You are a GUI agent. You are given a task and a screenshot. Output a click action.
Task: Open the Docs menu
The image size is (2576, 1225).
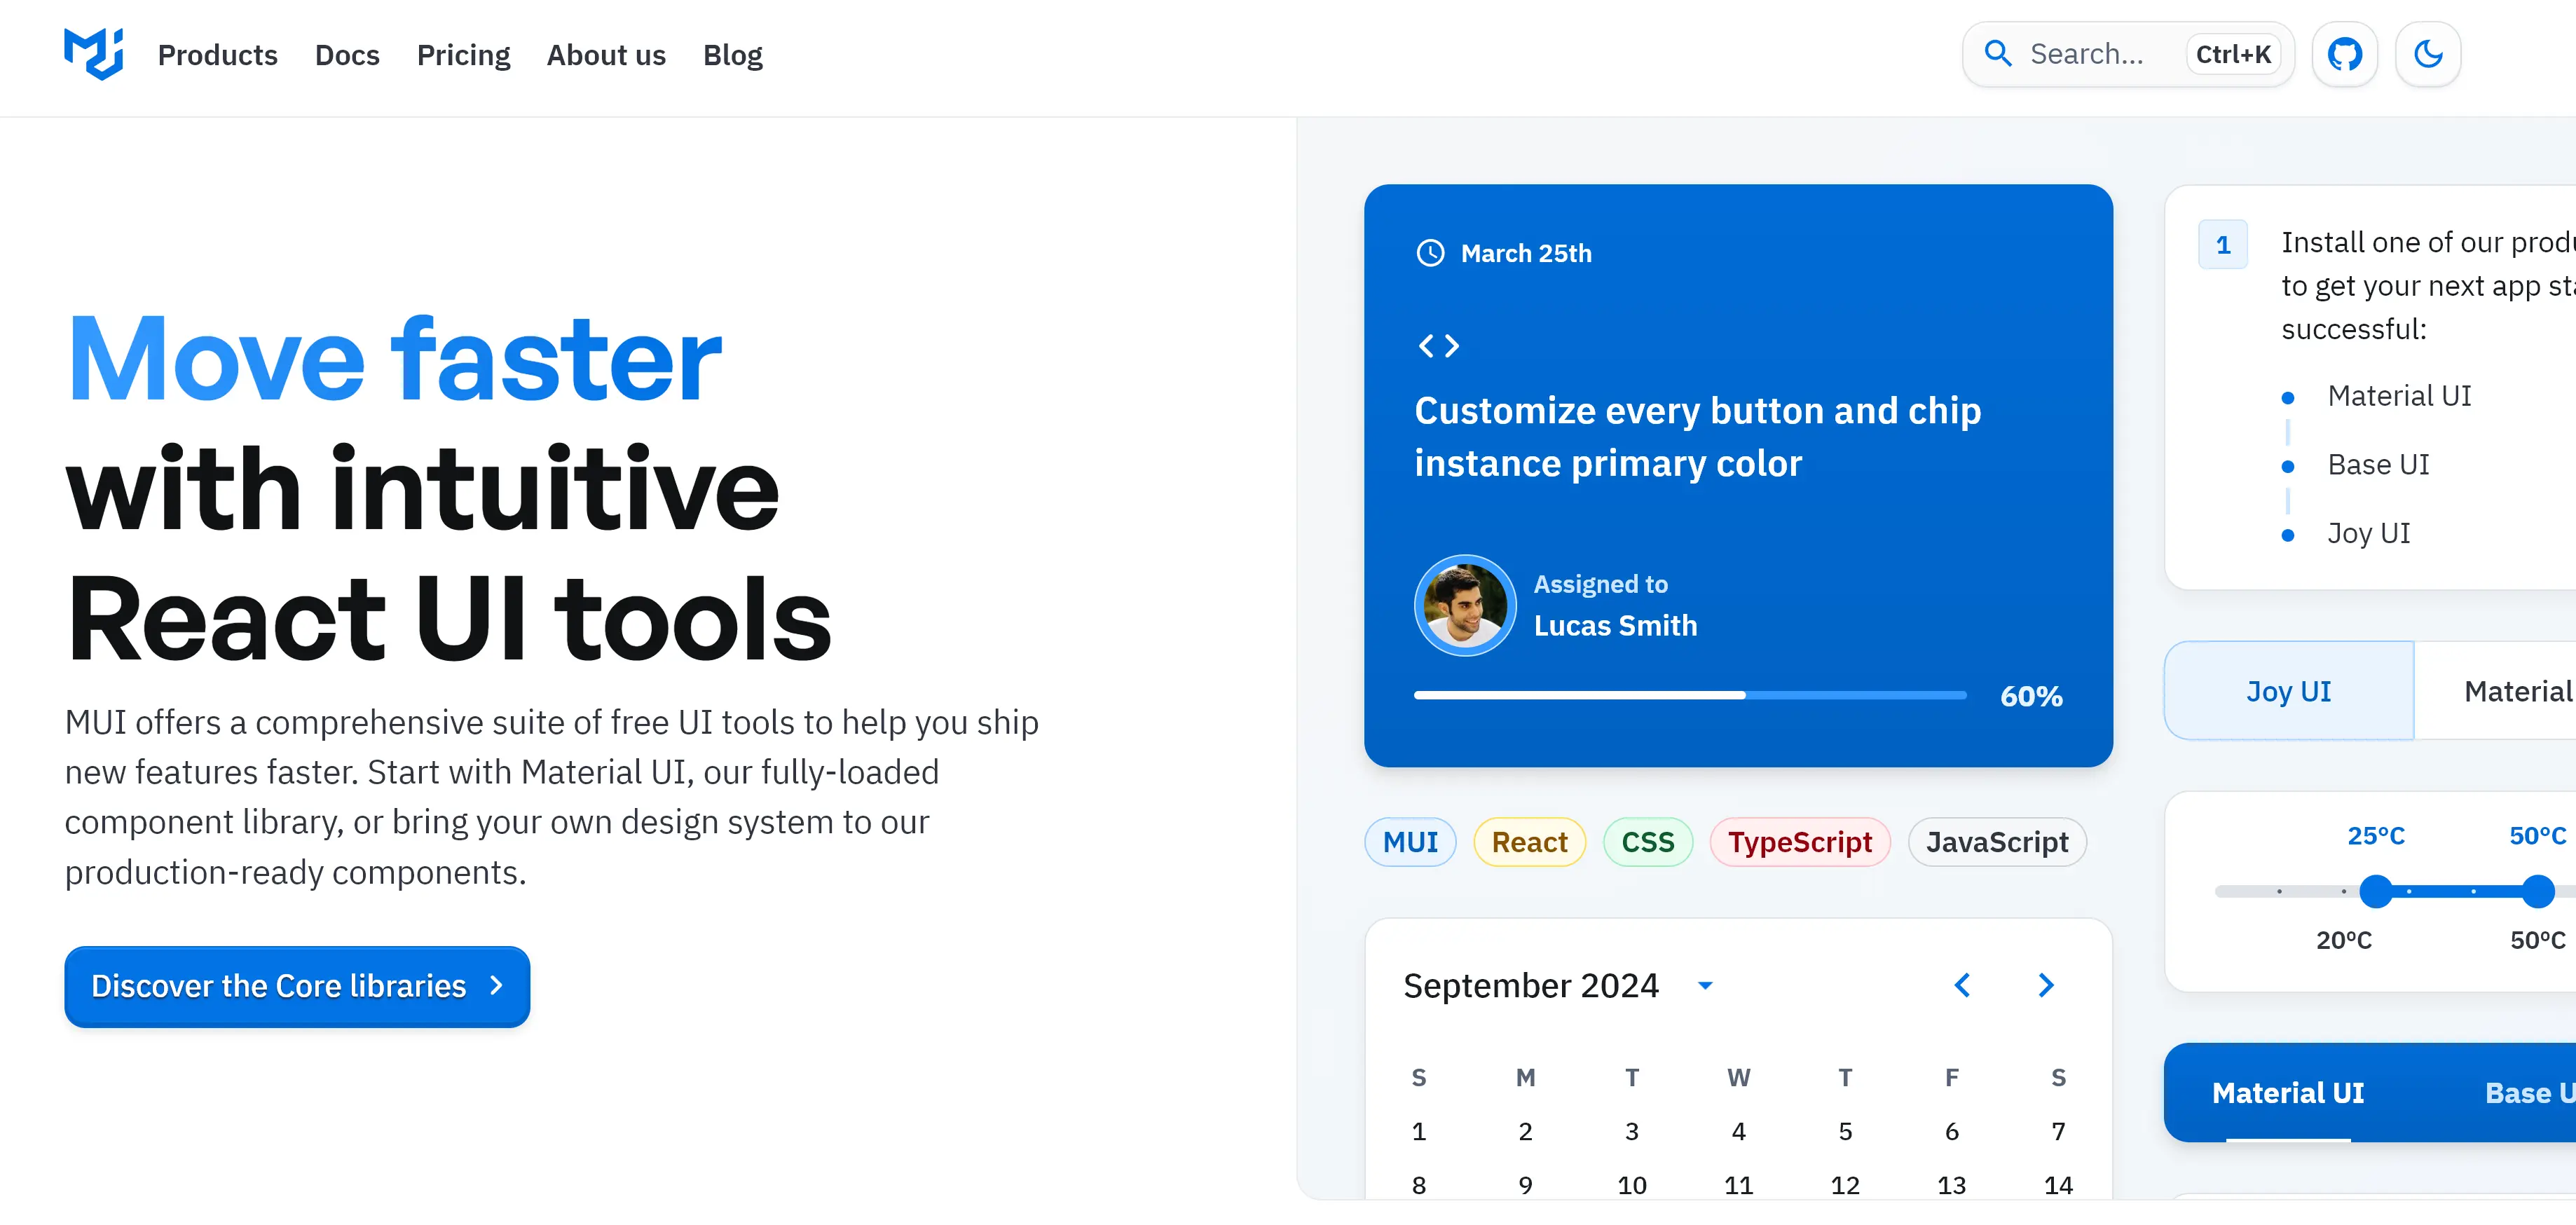tap(347, 55)
